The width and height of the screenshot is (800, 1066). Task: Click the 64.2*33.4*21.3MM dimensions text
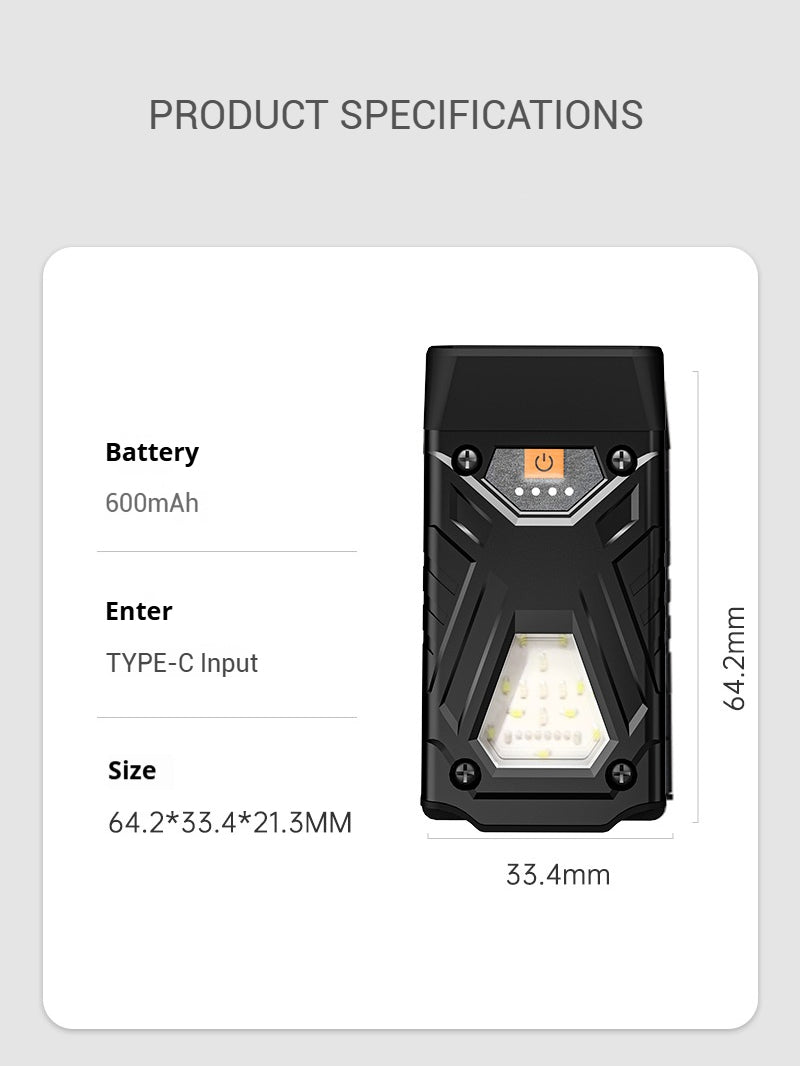[230, 823]
